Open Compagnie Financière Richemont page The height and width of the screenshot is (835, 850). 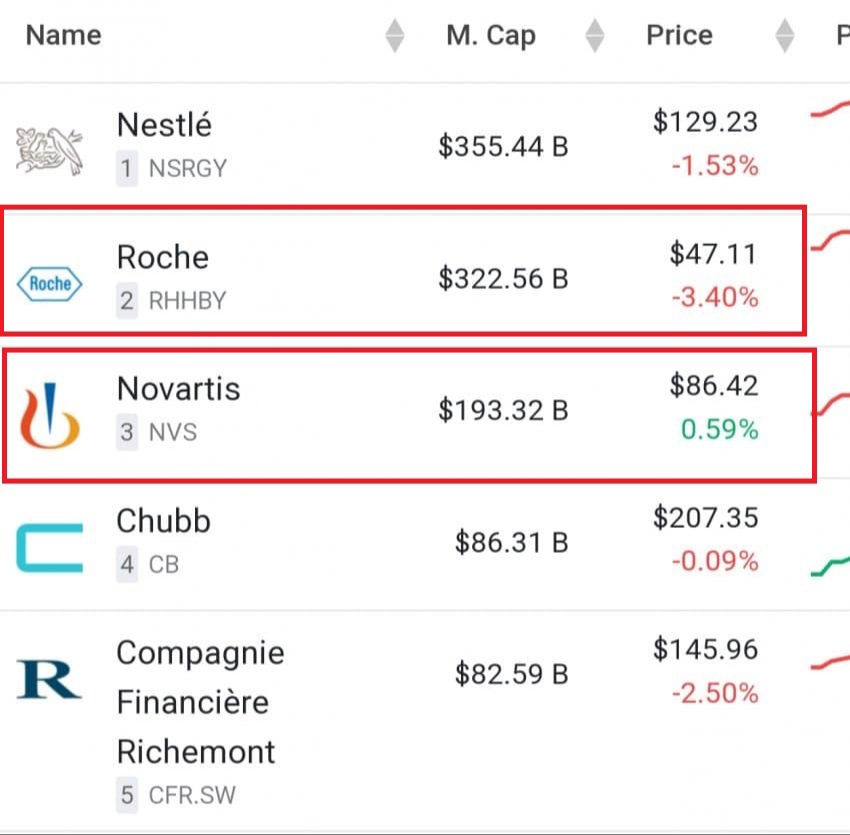(200, 702)
